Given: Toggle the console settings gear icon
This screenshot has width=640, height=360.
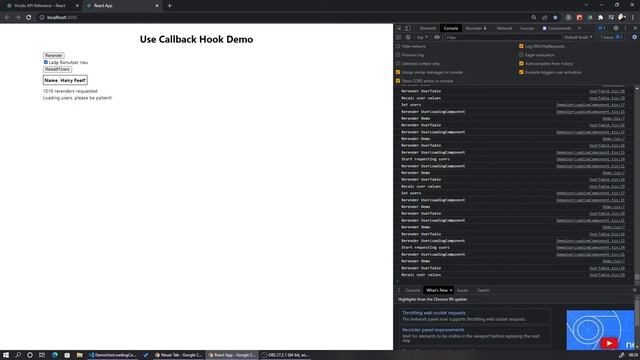Looking at the screenshot, I should 634,37.
